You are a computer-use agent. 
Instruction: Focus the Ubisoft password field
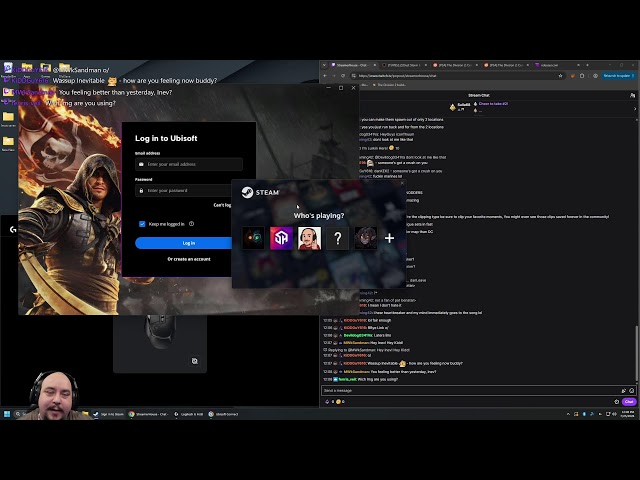tap(184, 191)
